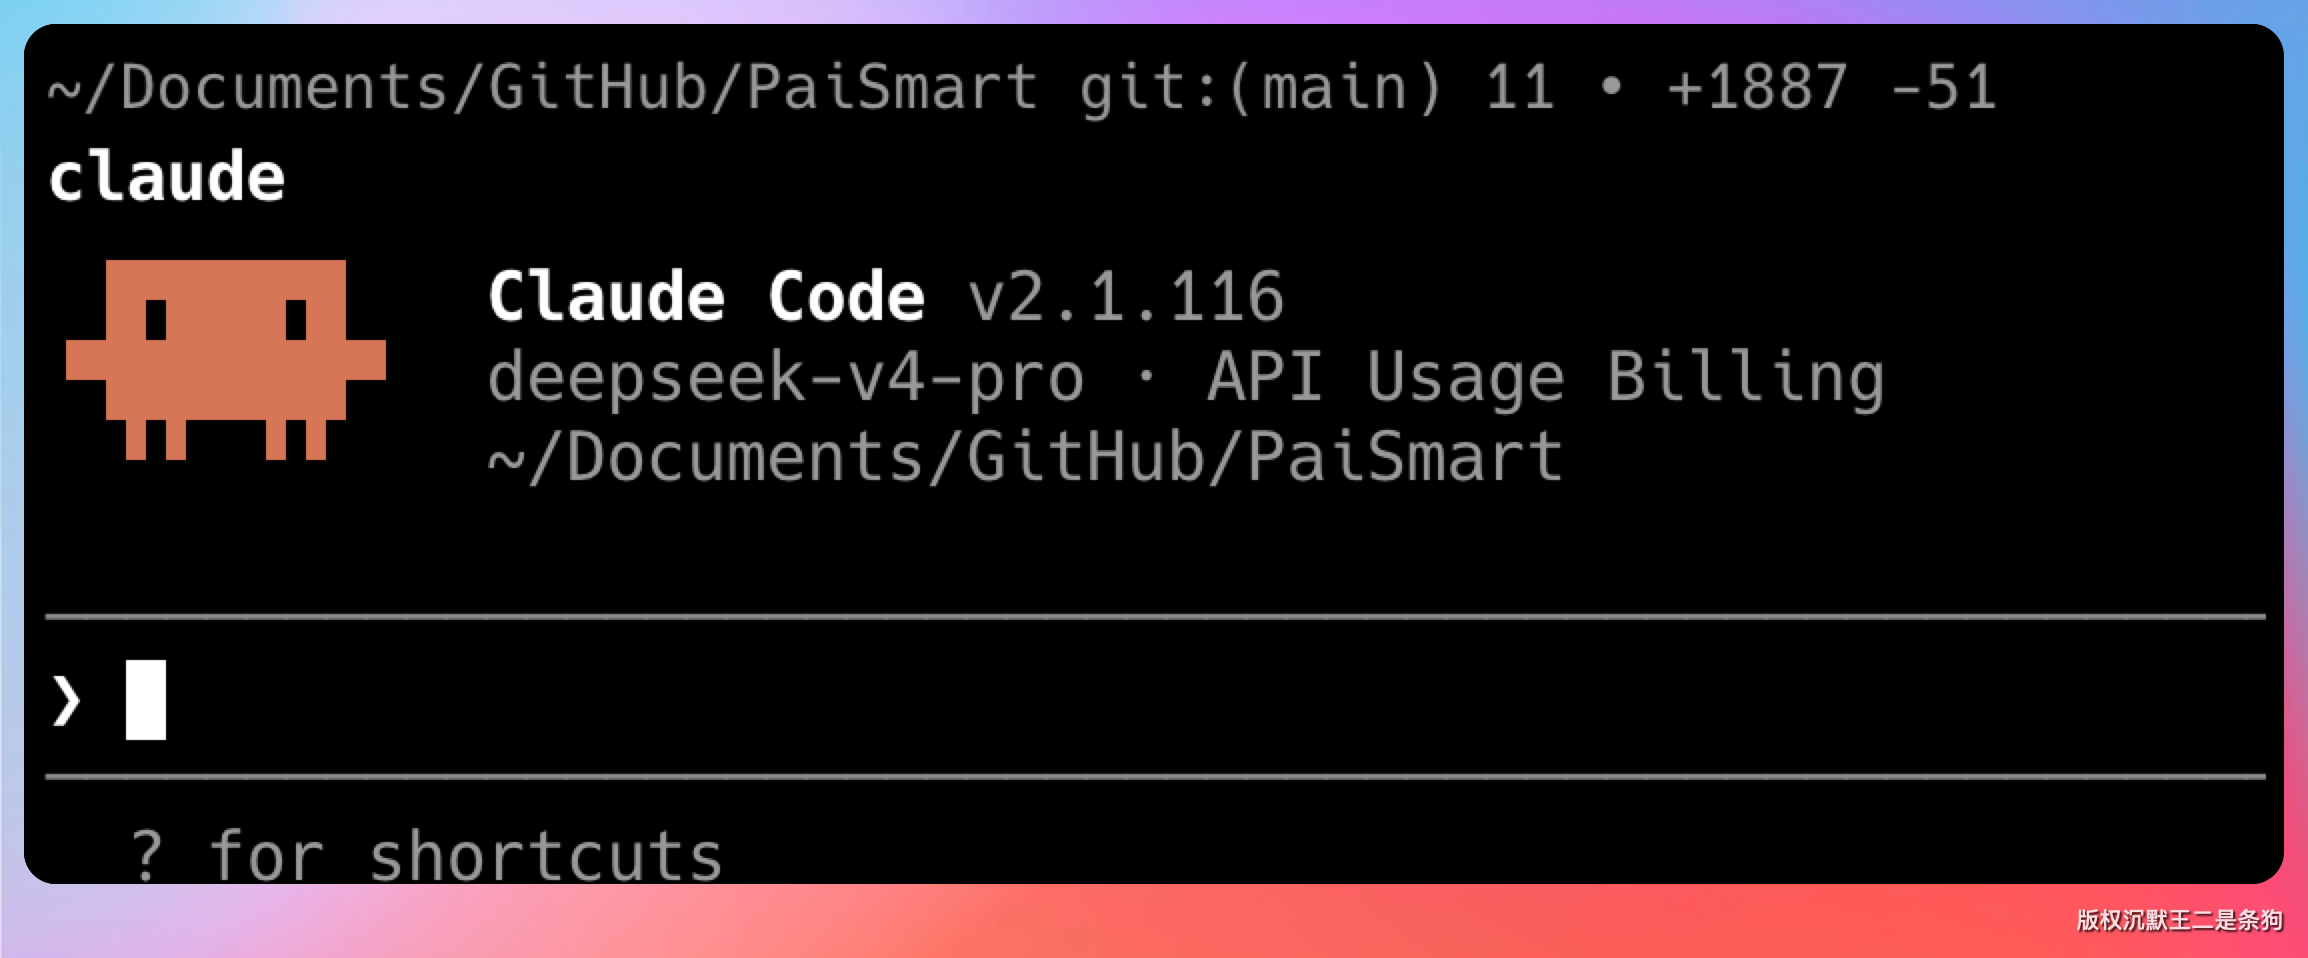Click the -51 deletions count
The height and width of the screenshot is (958, 2308).
(1943, 87)
